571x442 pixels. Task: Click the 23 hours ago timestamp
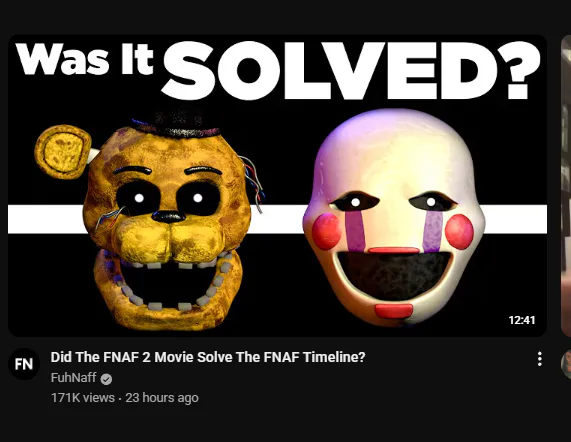pos(162,398)
